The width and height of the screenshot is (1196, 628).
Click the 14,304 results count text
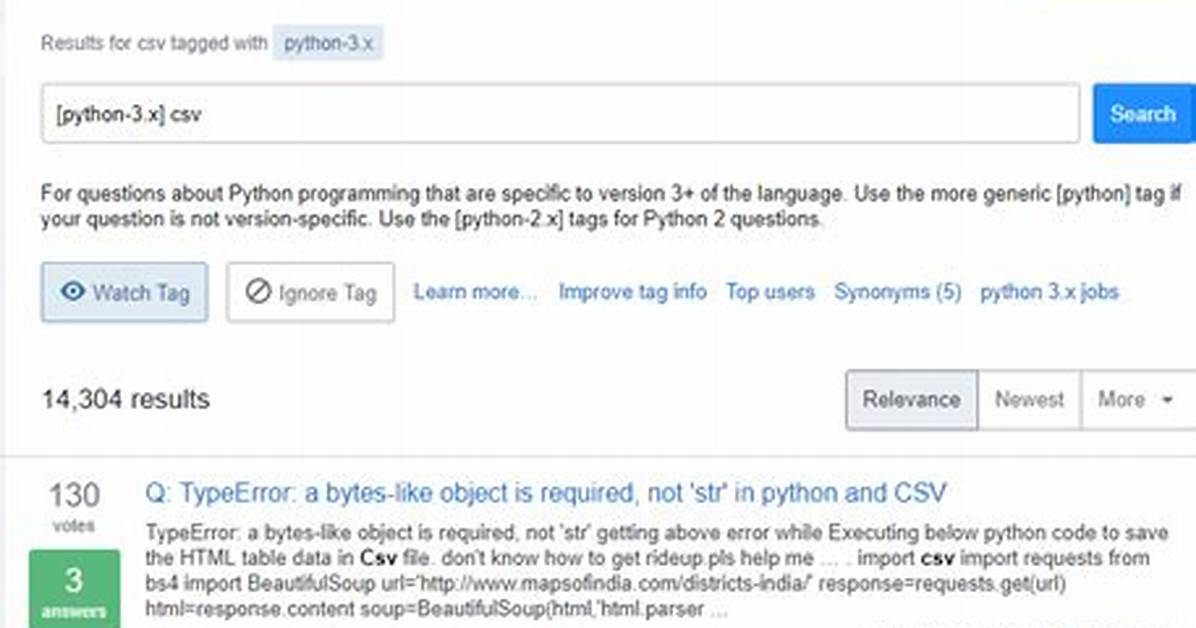pyautogui.click(x=126, y=399)
